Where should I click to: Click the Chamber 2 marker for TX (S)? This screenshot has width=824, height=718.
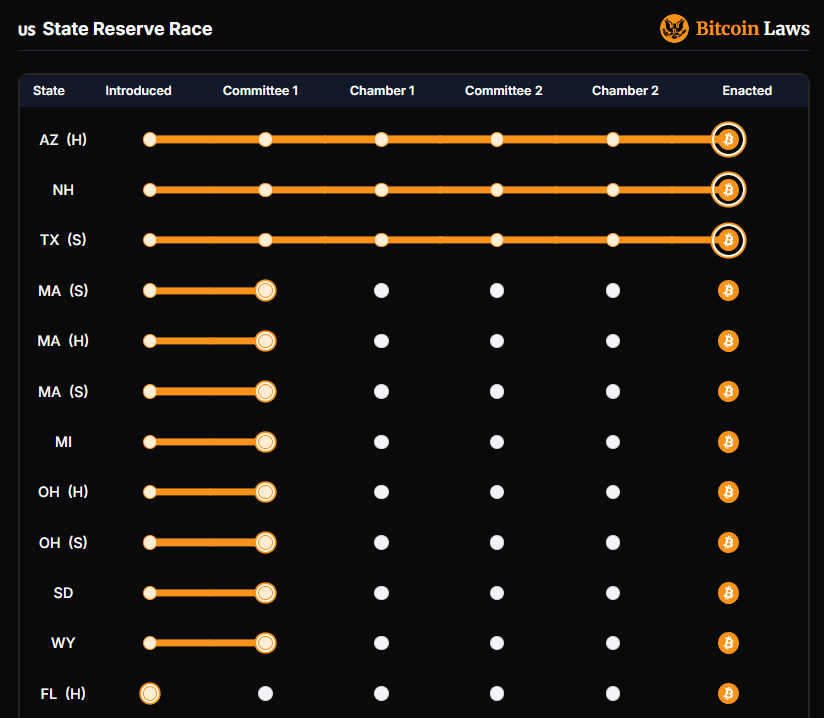tap(613, 240)
